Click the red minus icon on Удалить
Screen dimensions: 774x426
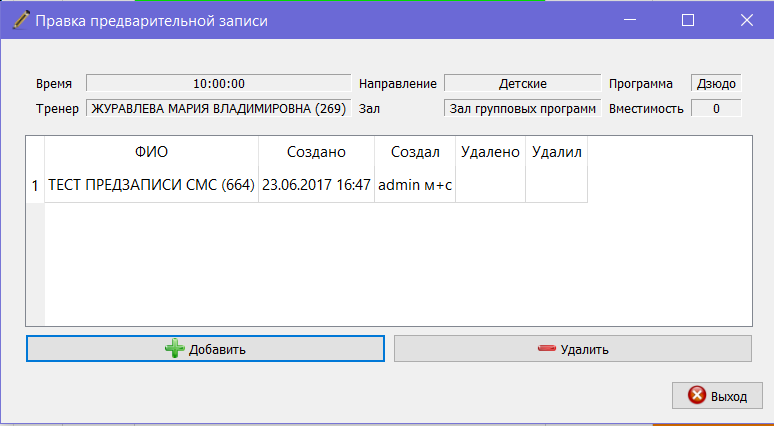pos(546,349)
